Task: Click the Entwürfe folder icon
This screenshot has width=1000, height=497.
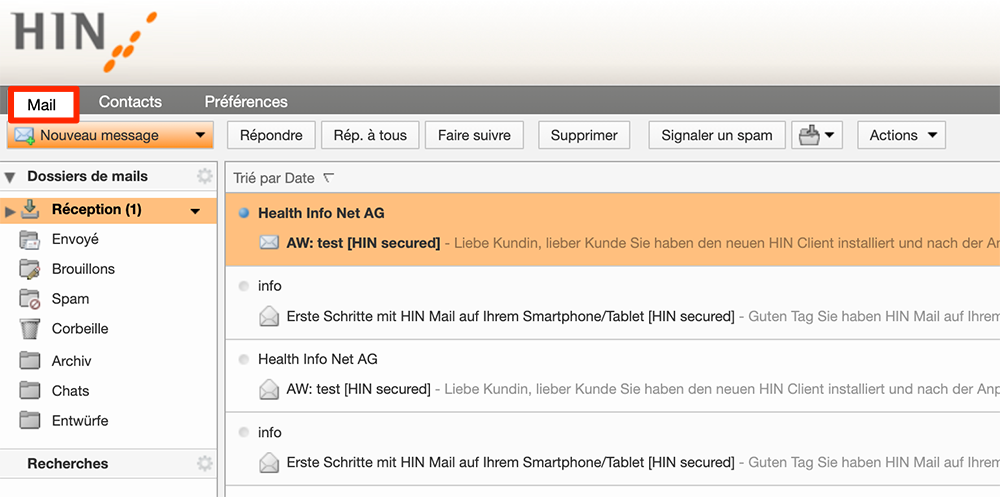Action: (x=30, y=420)
